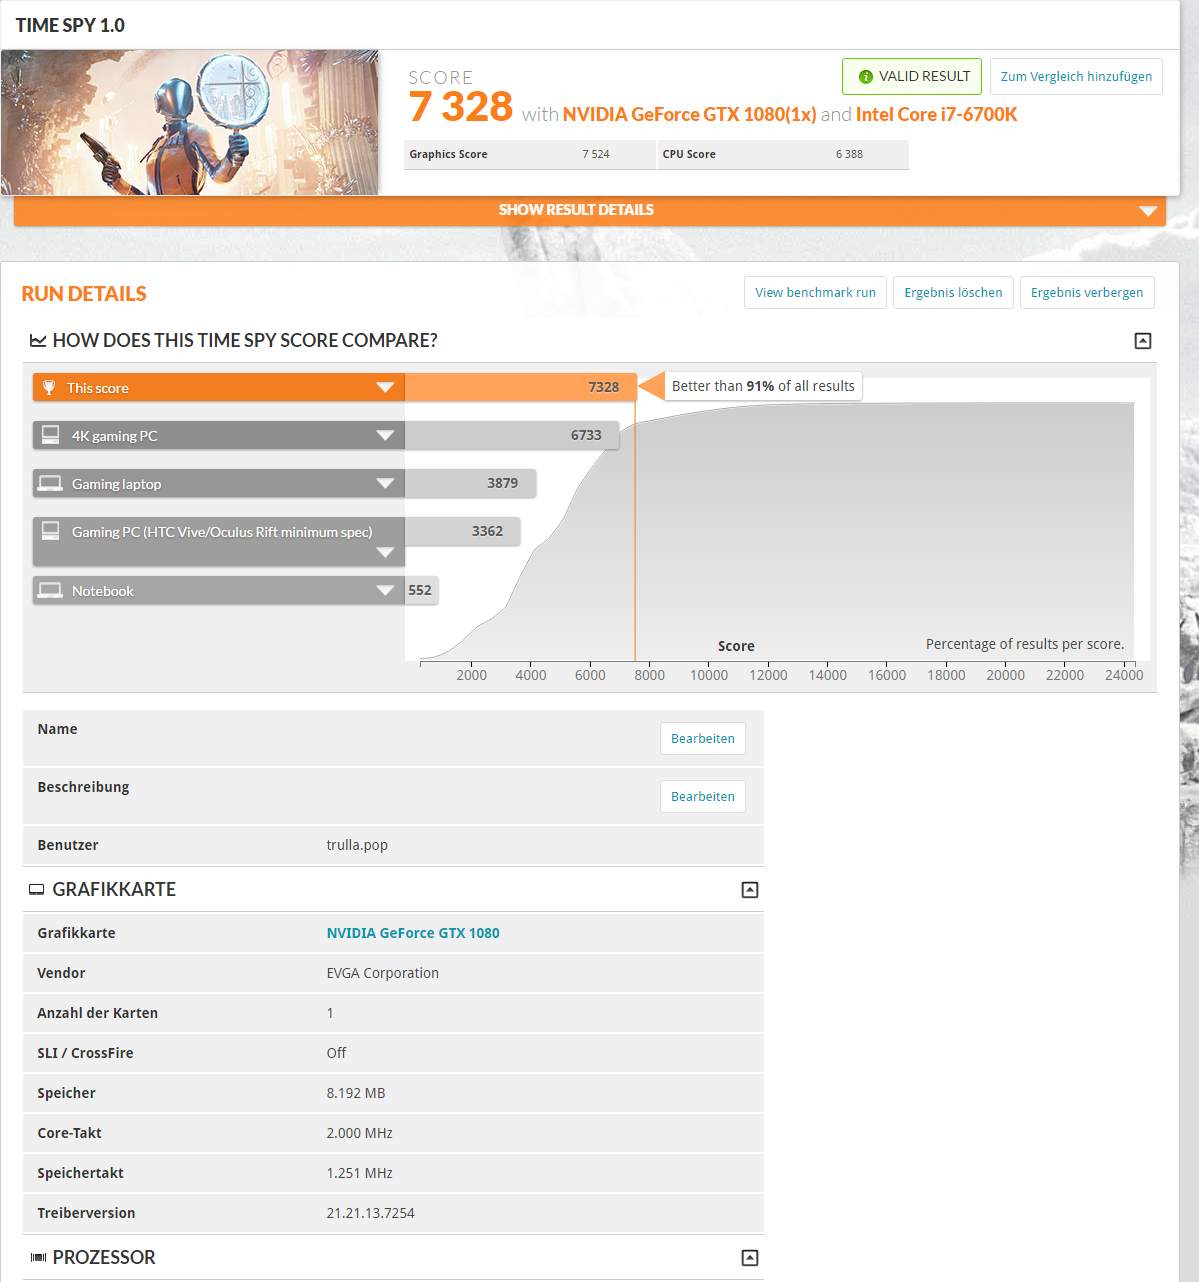Image resolution: width=1199 pixels, height=1282 pixels.
Task: Click the laptop icon beside Gaming laptop
Action: pyautogui.click(x=50, y=483)
